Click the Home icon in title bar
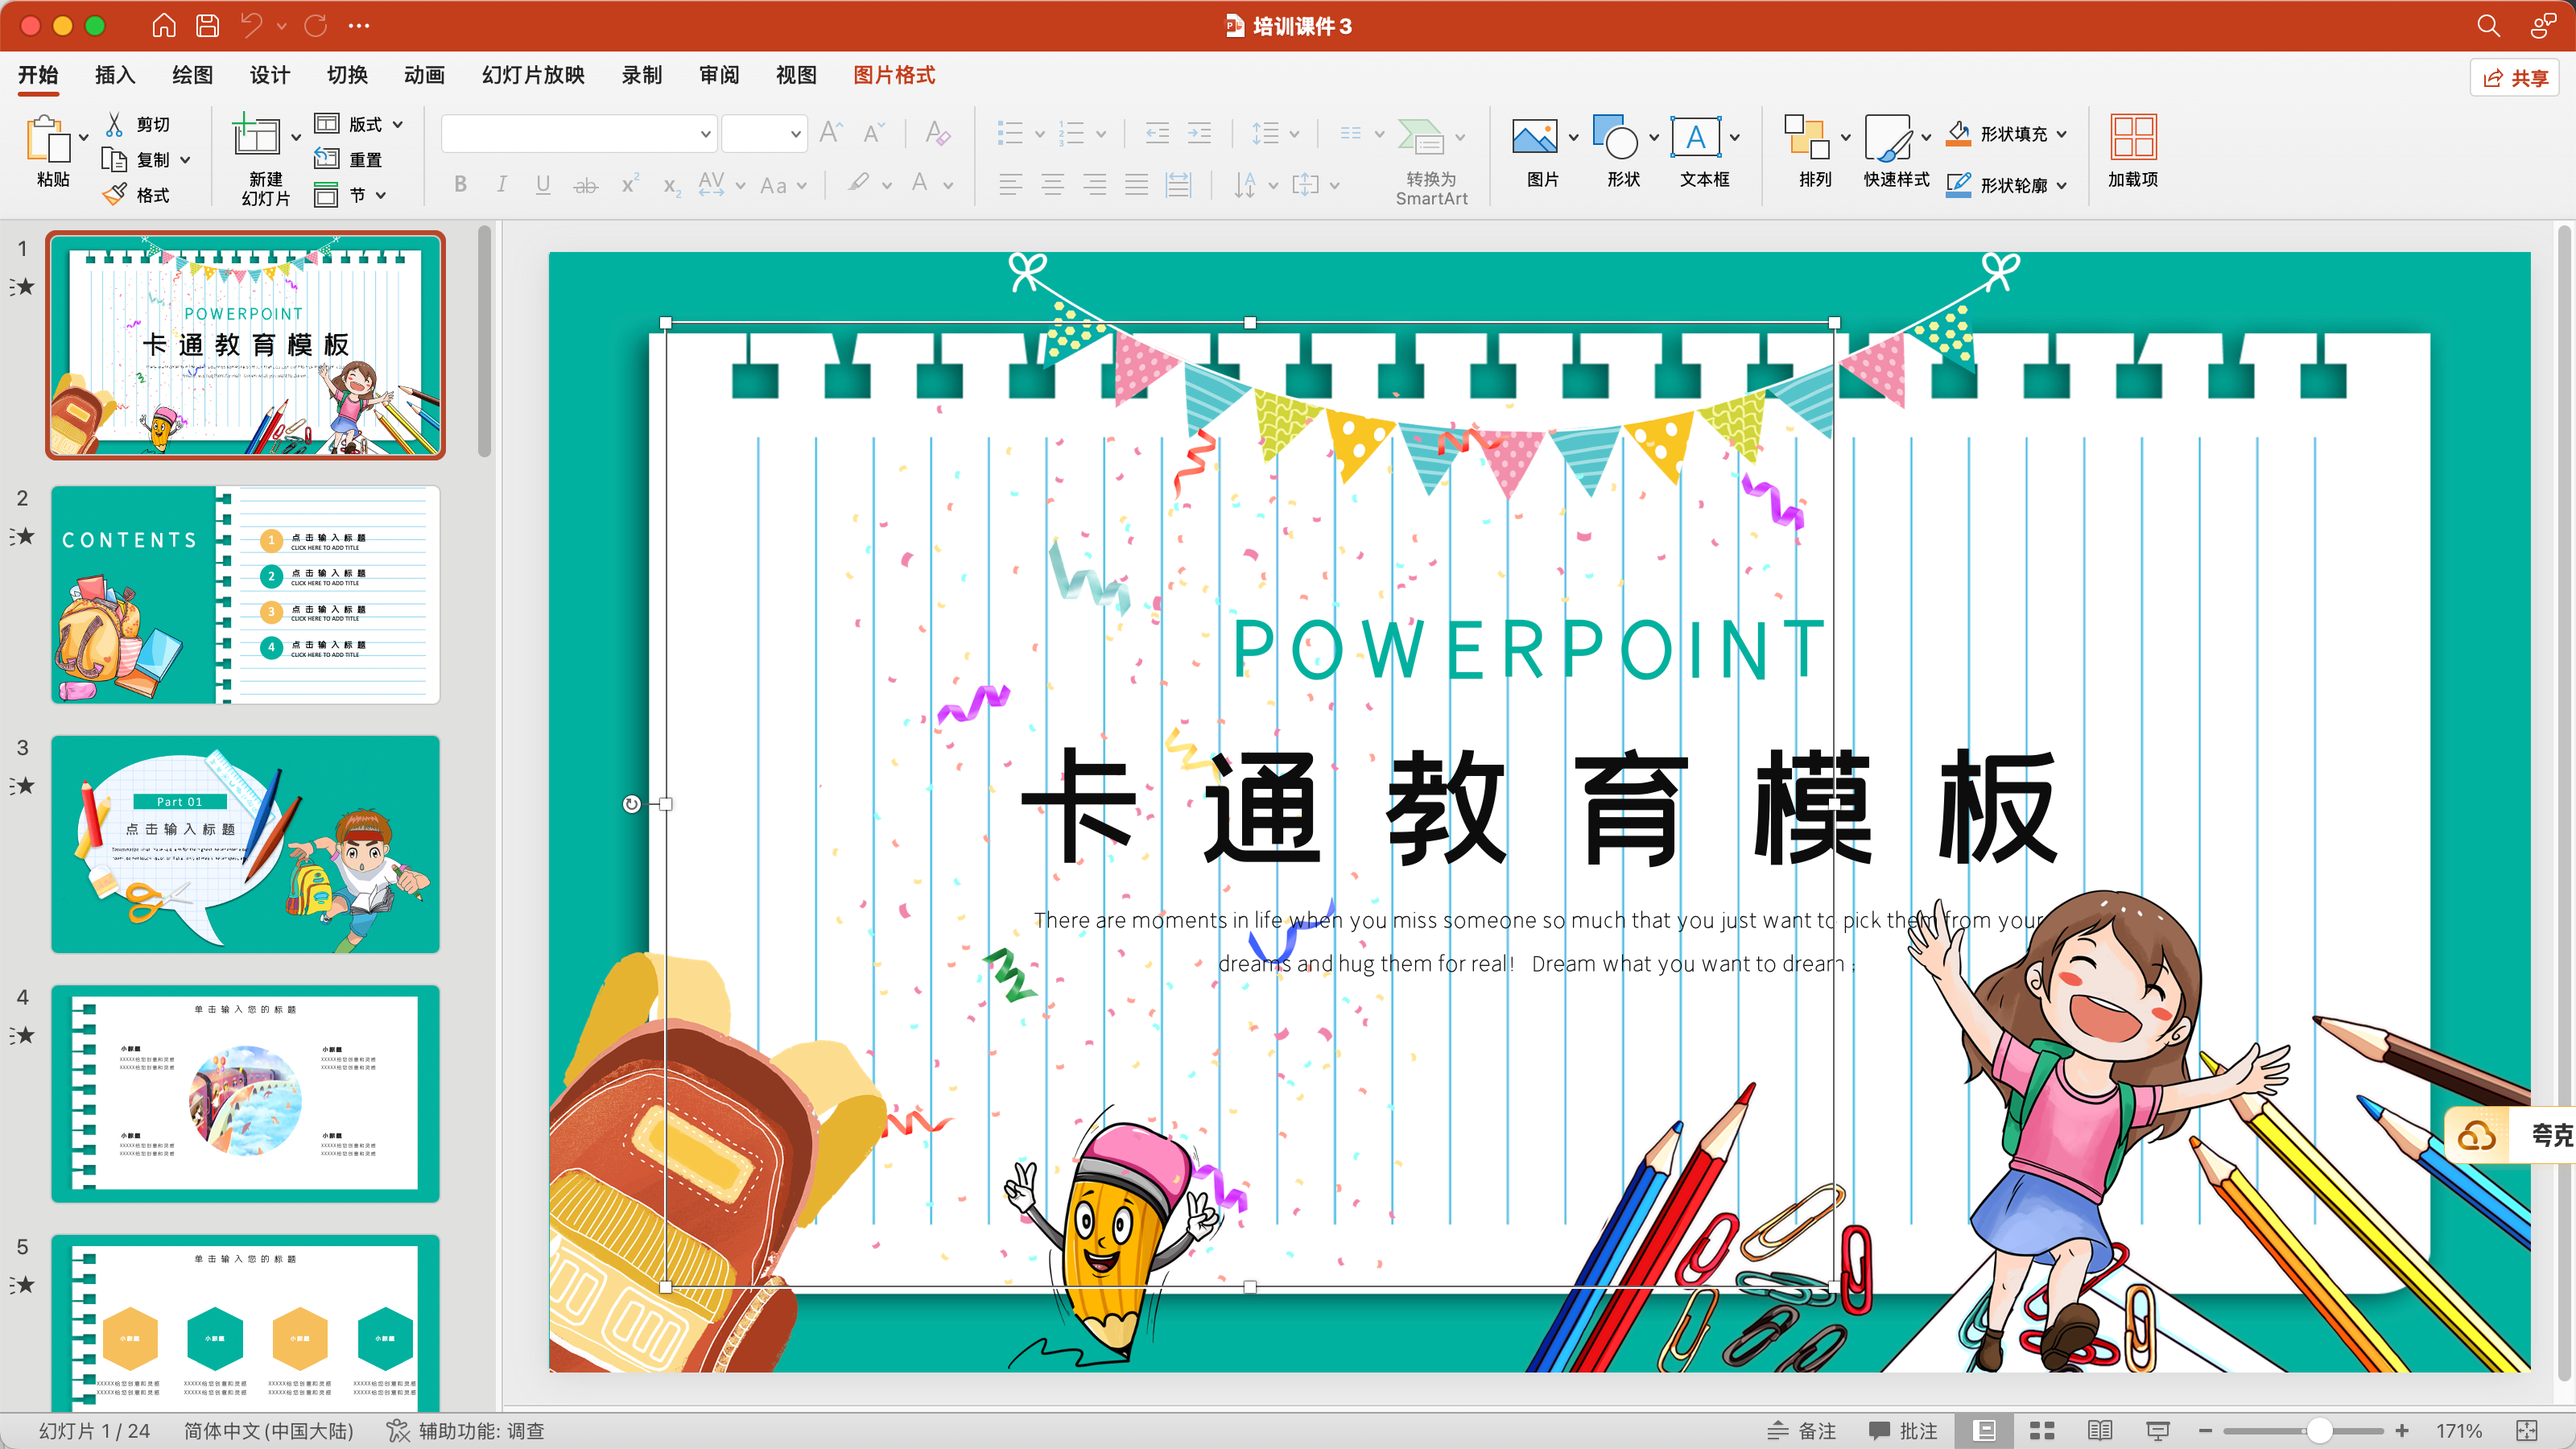 (163, 26)
